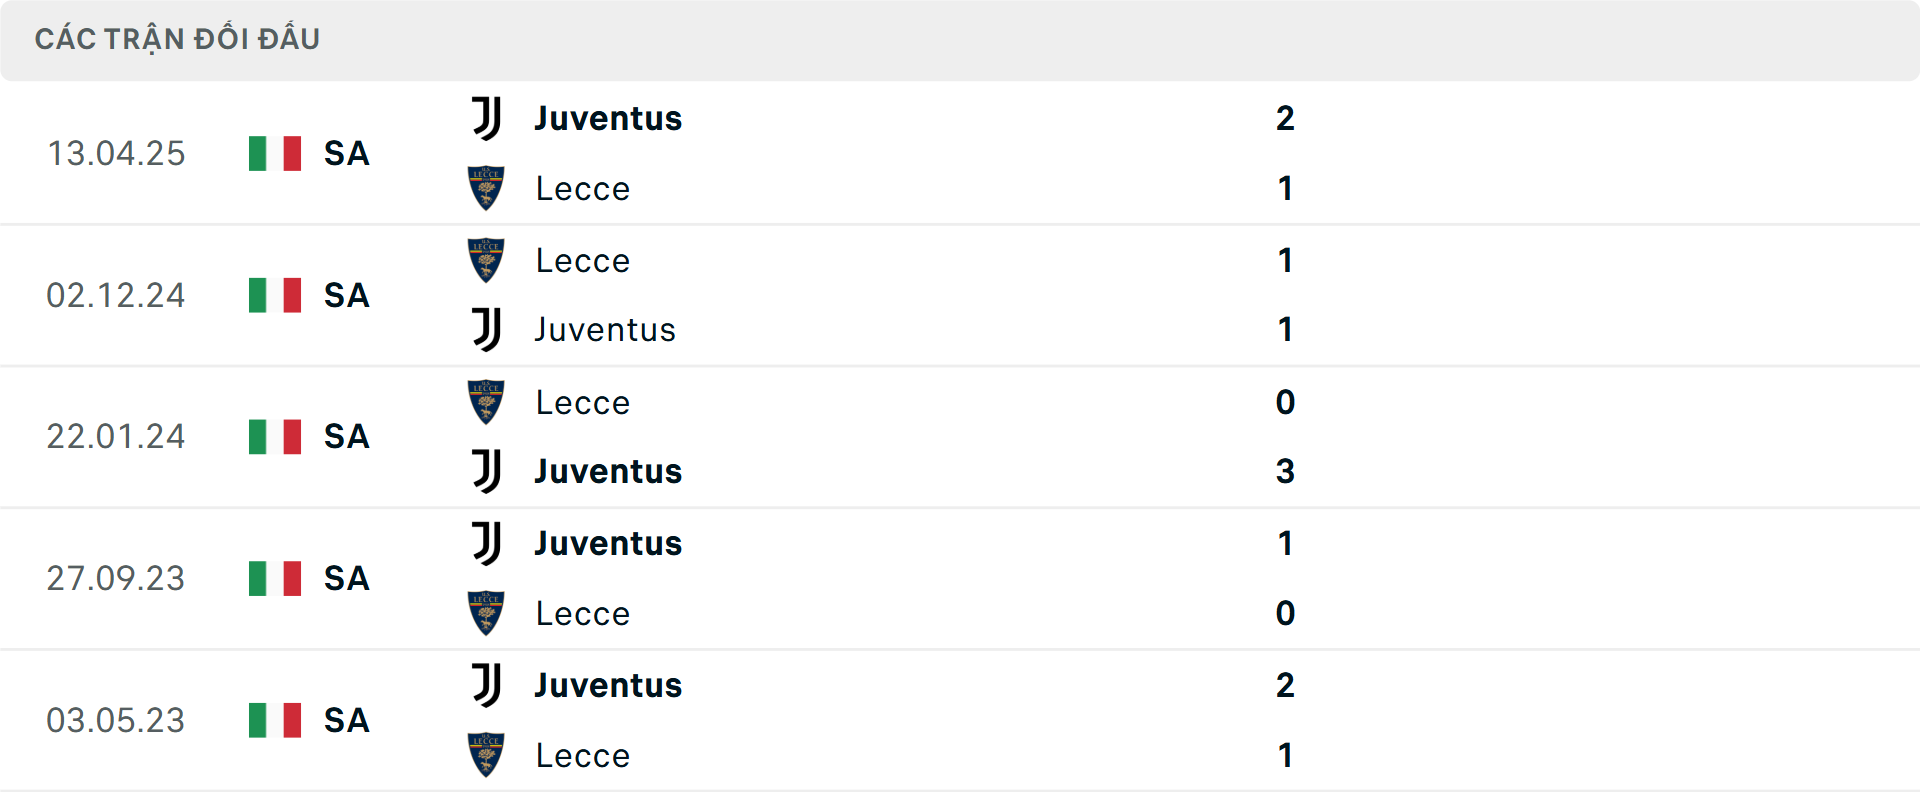Select the Lecce crest in the 27.09.23 row

tap(486, 613)
